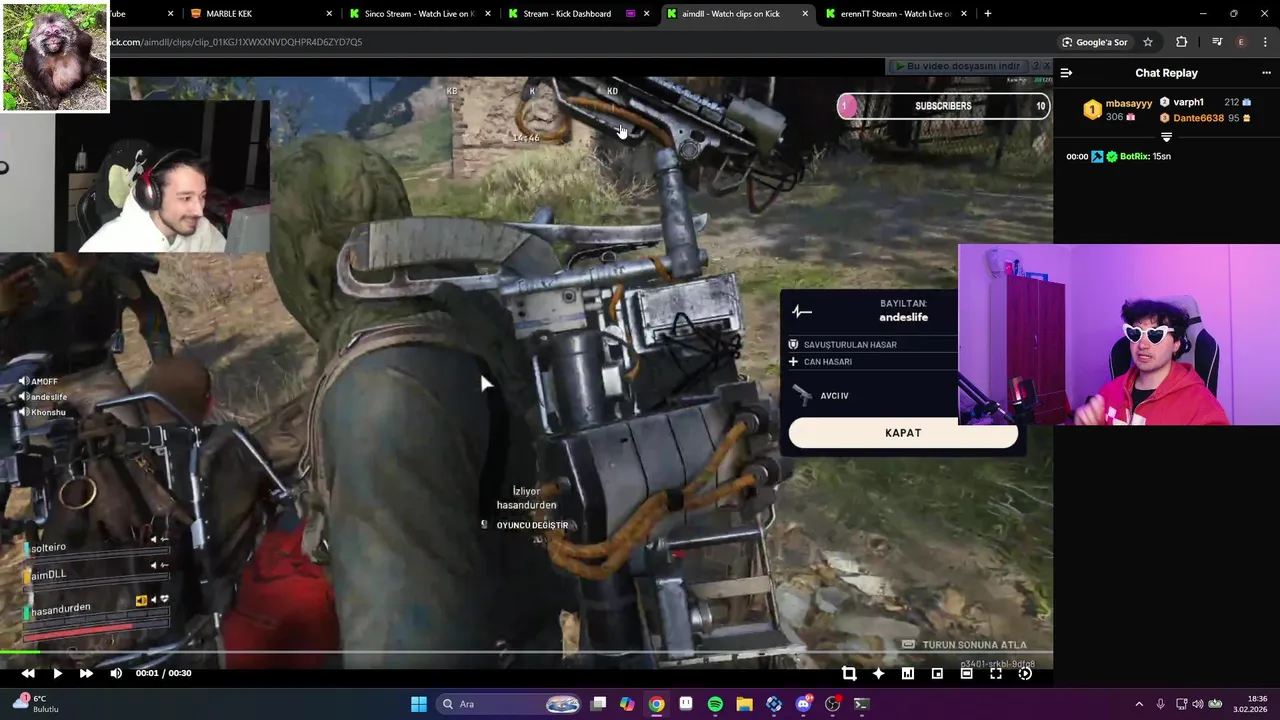Screen dimensions: 1280x720
Task: Open a new browser tab with the plus
Action: point(987,14)
